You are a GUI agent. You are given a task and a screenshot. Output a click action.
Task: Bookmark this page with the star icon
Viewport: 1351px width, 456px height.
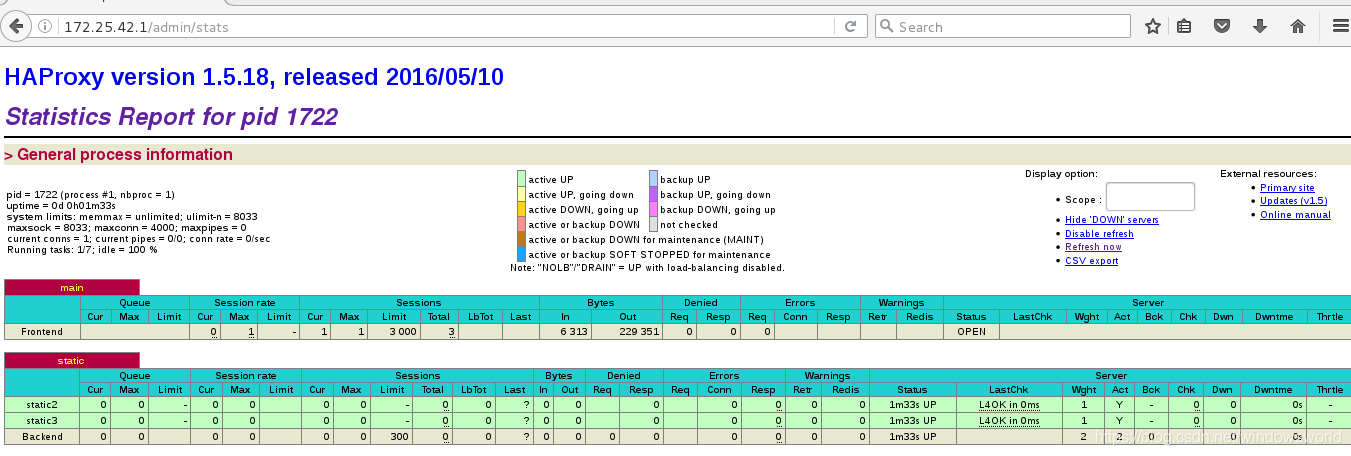click(1153, 27)
